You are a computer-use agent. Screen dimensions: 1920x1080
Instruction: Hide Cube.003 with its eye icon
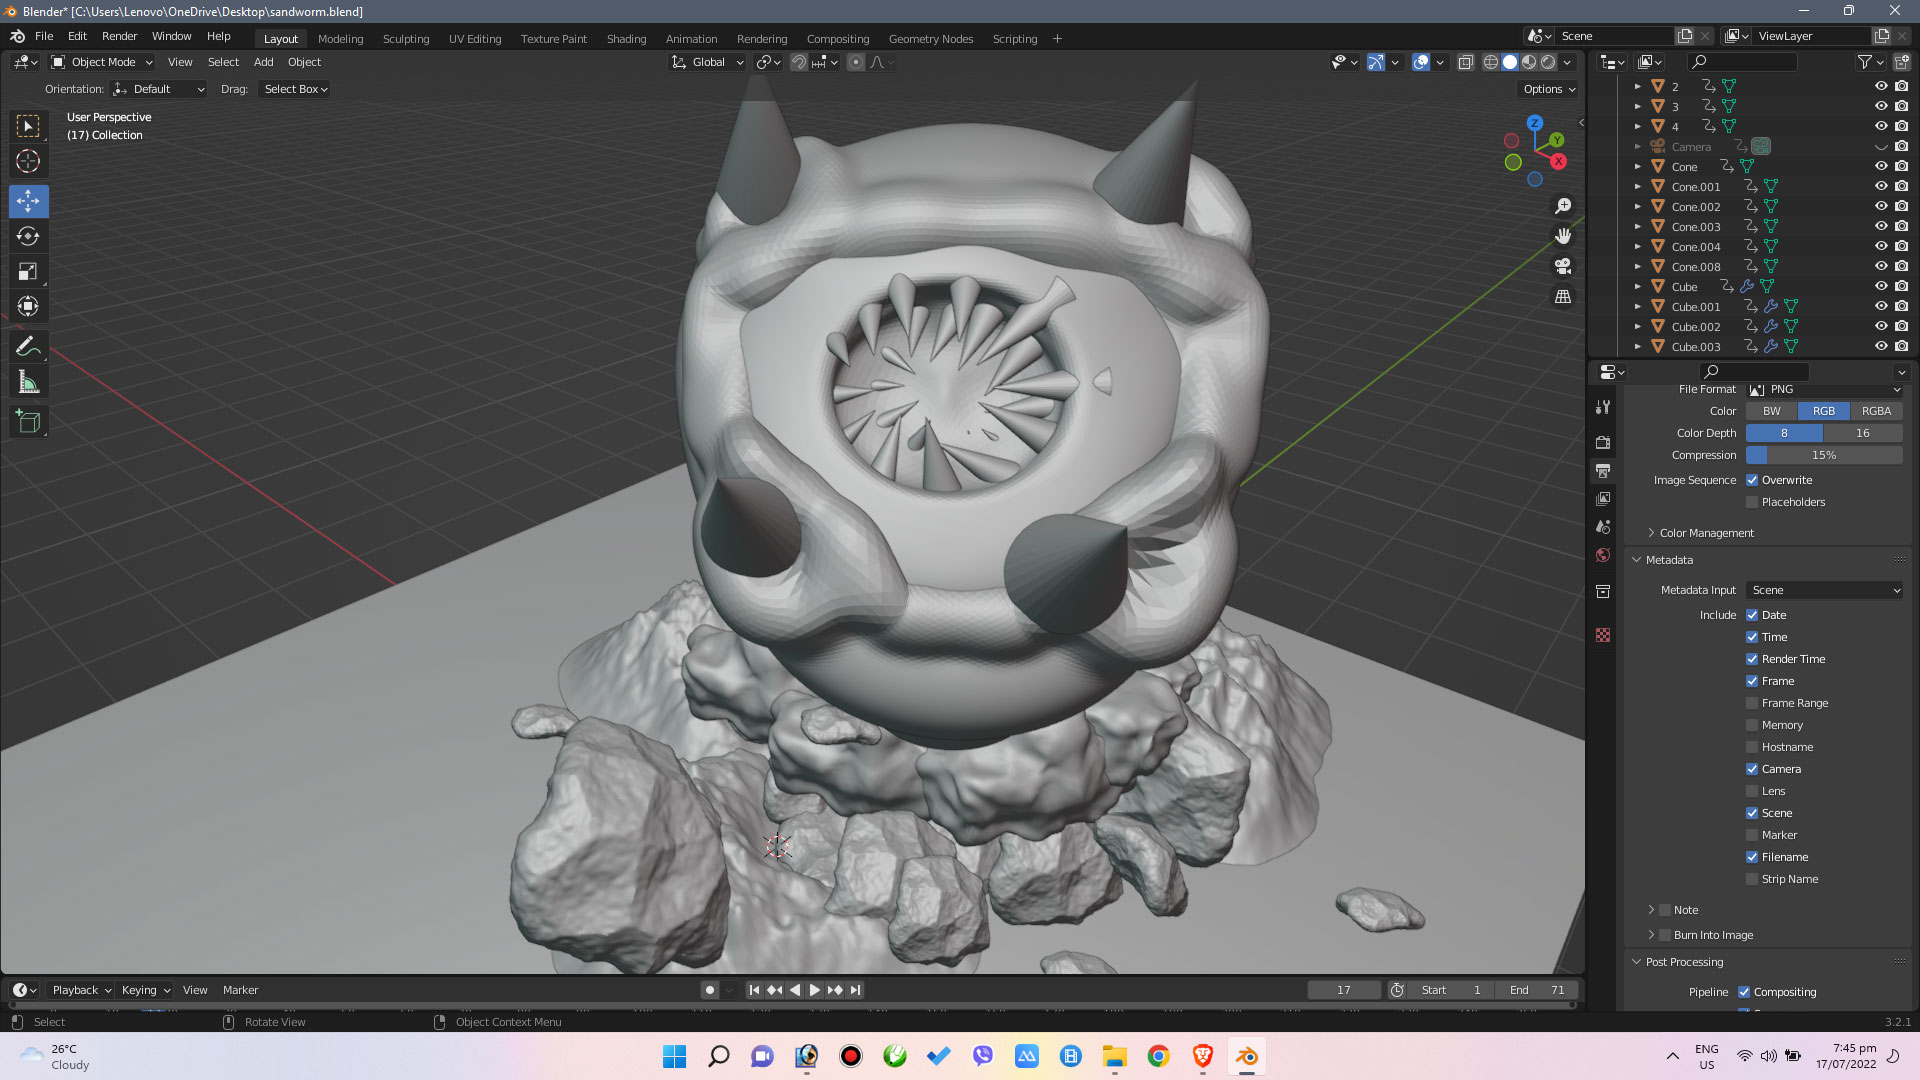coord(1881,346)
